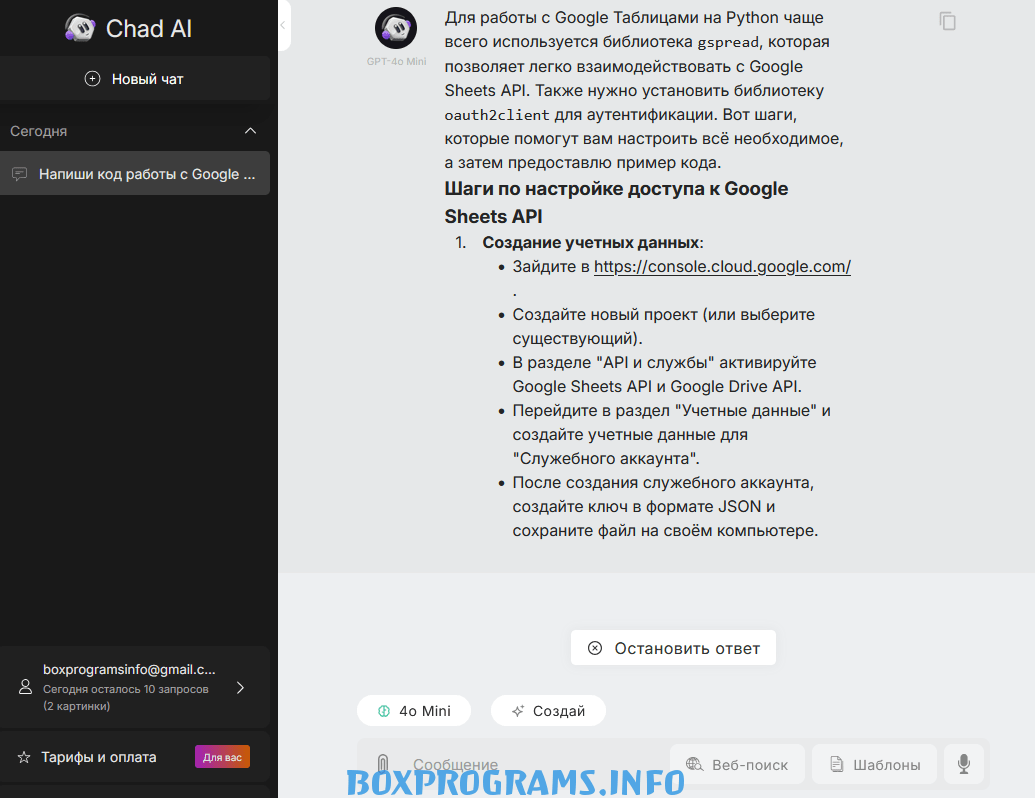Open the Шаблоны templates button
The width and height of the screenshot is (1035, 798).
[874, 764]
